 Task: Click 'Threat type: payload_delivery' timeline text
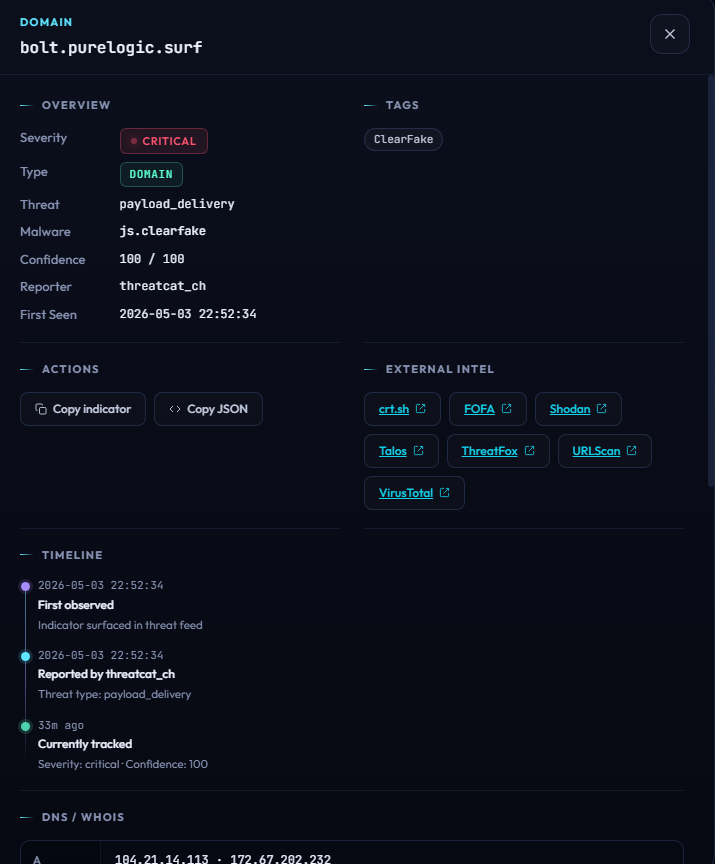click(x=115, y=694)
